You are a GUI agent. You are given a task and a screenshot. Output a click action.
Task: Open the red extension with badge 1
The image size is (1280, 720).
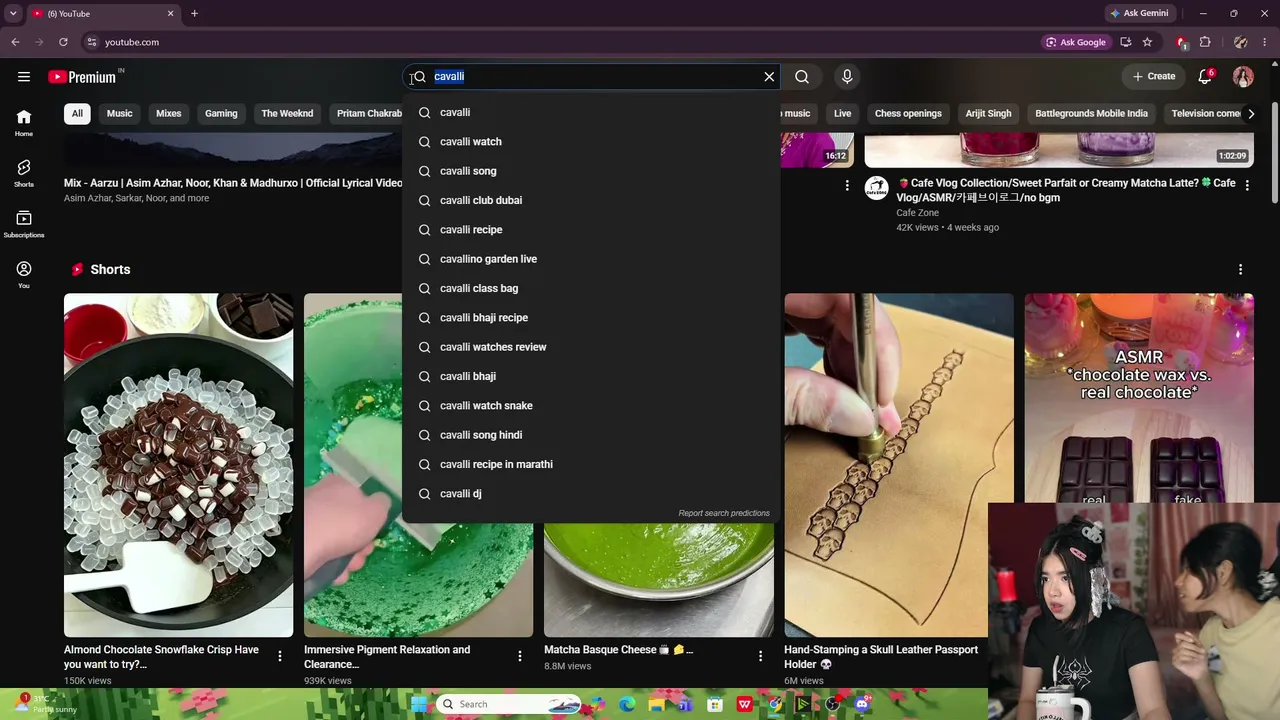[1181, 42]
